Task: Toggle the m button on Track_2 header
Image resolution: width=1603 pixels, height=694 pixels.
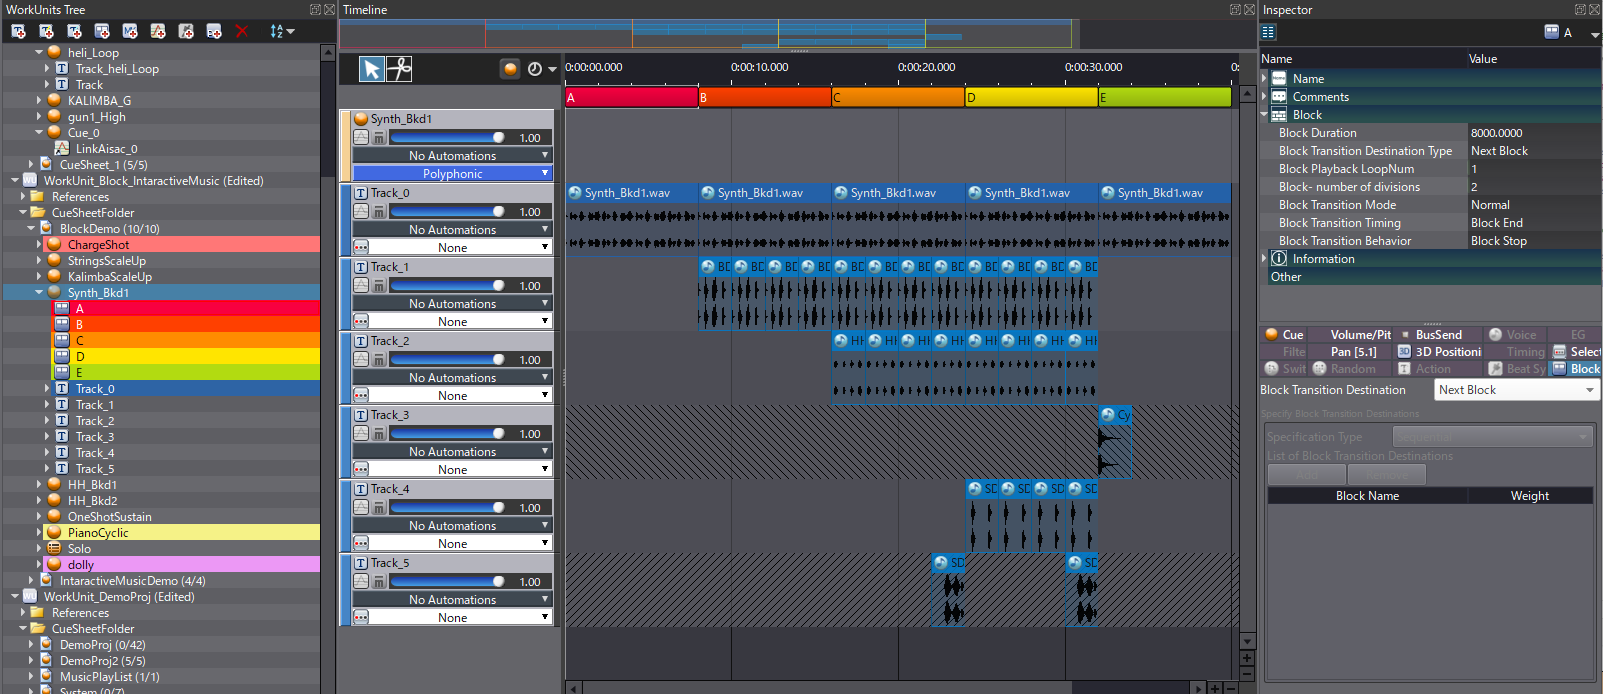Action: coord(379,360)
